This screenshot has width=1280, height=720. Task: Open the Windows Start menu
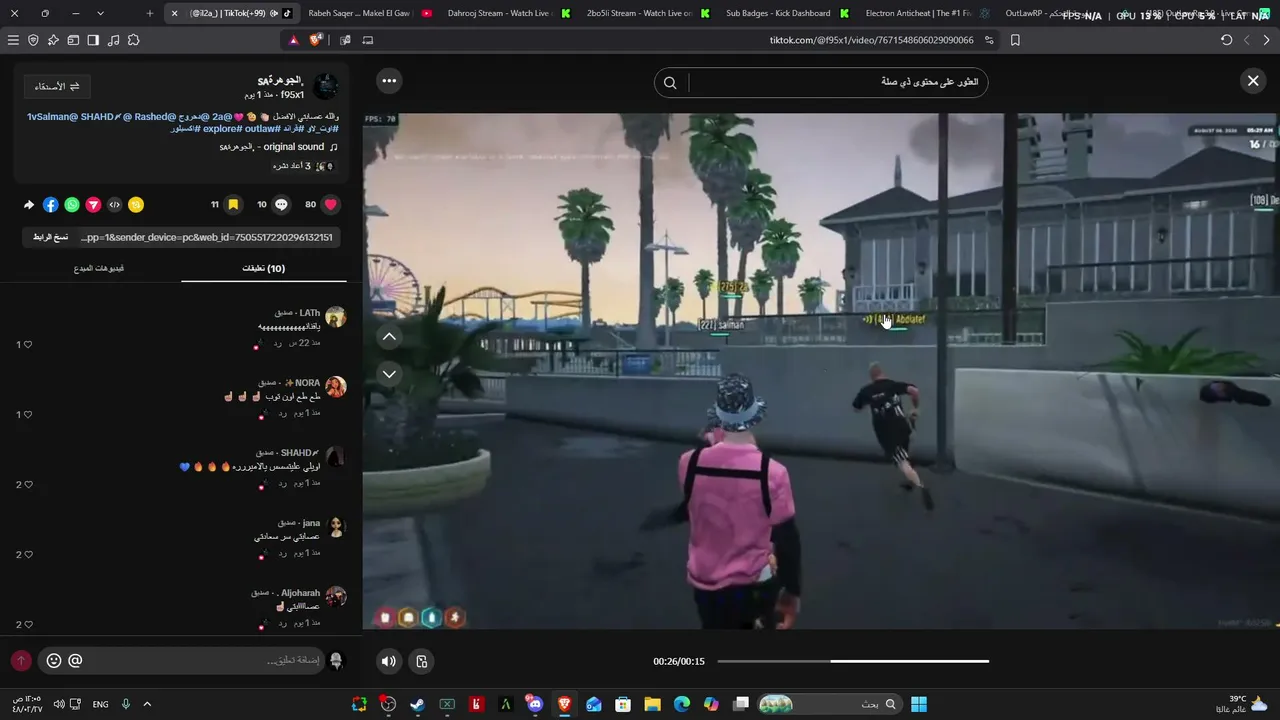pos(919,704)
